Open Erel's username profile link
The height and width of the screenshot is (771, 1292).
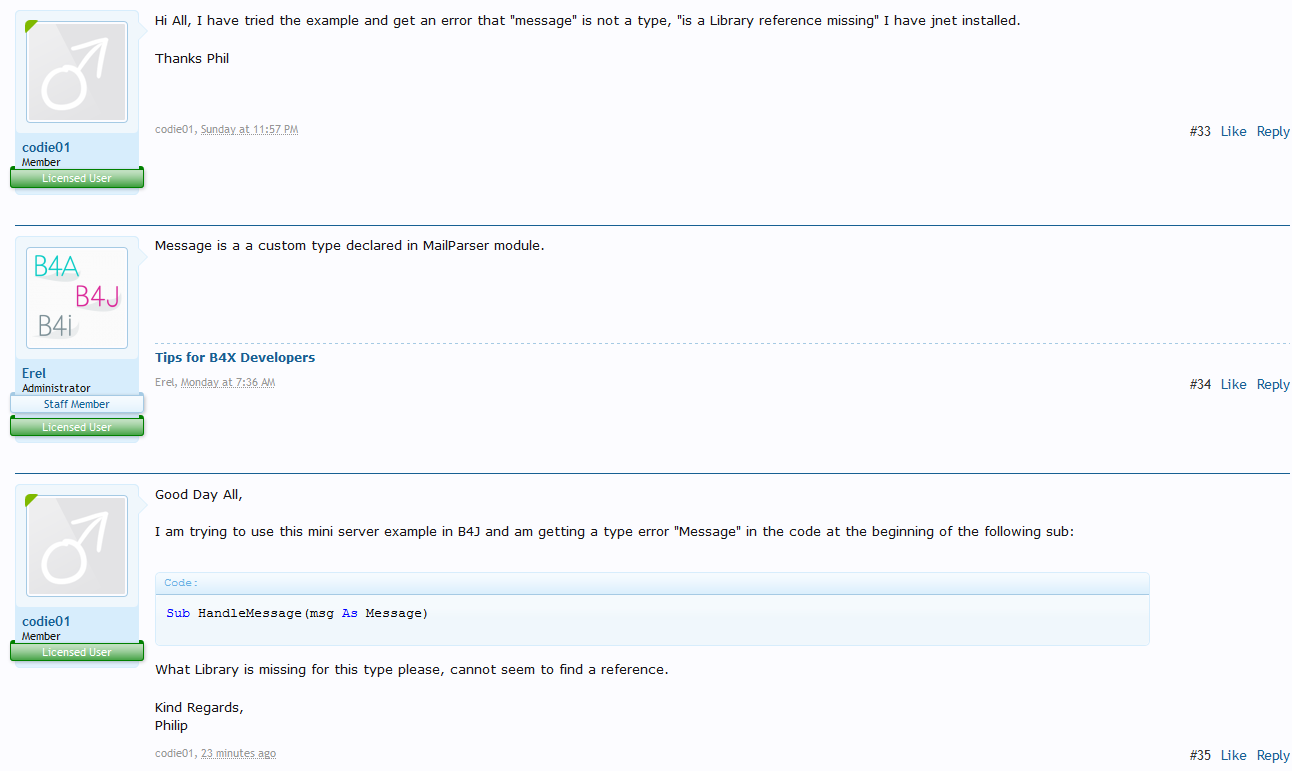(x=34, y=373)
